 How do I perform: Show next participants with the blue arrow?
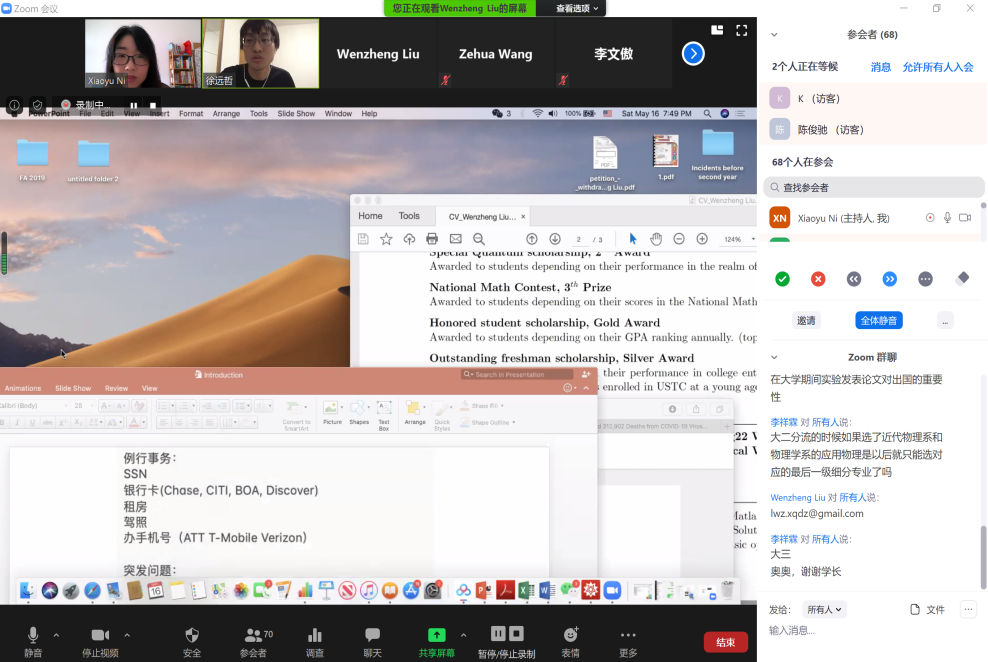click(693, 54)
